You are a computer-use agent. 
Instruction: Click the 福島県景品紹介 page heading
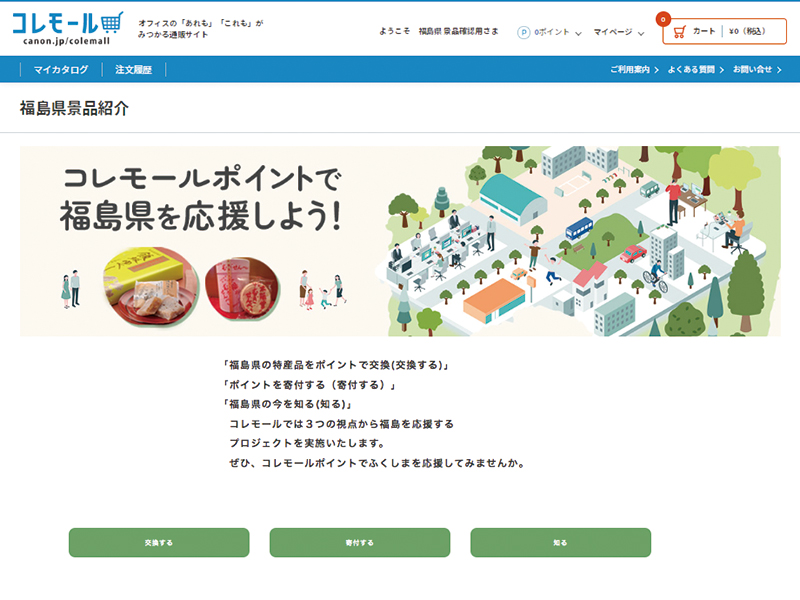coord(74,108)
